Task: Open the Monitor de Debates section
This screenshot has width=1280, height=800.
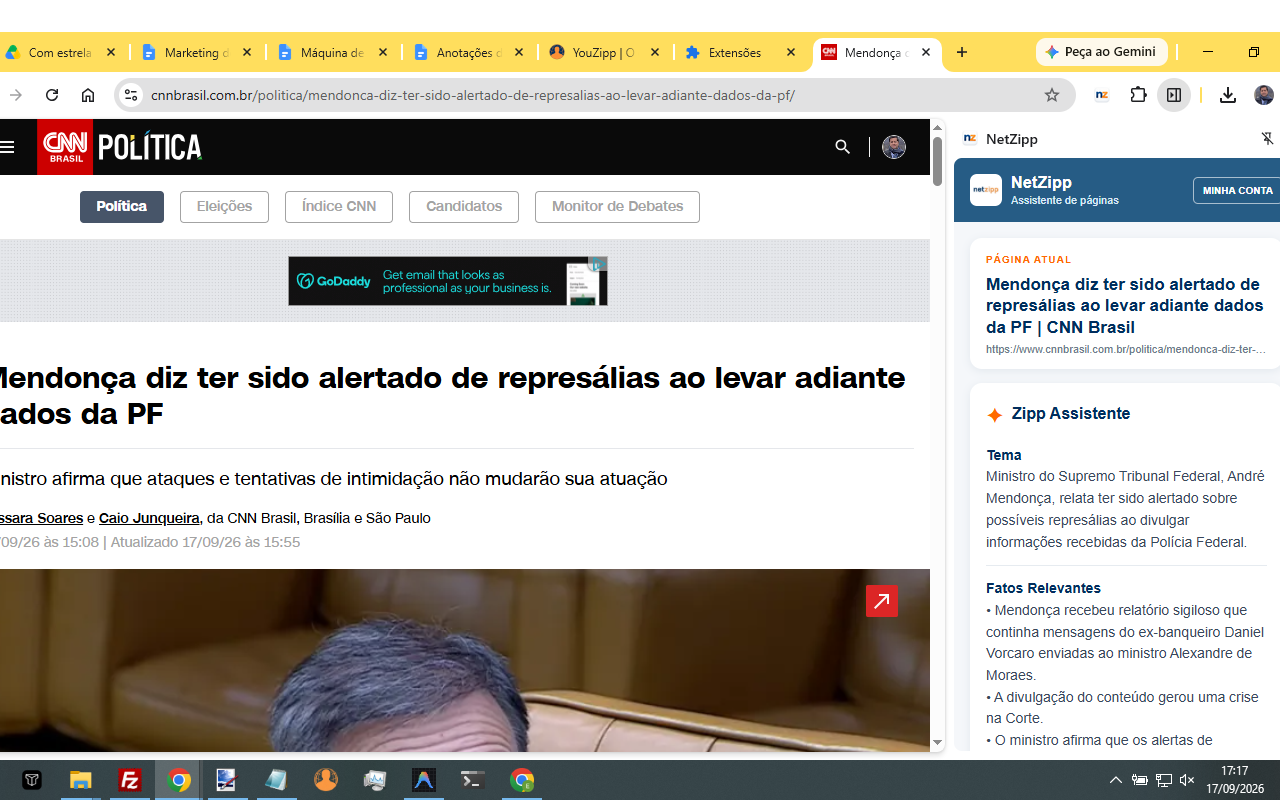Action: [x=617, y=207]
